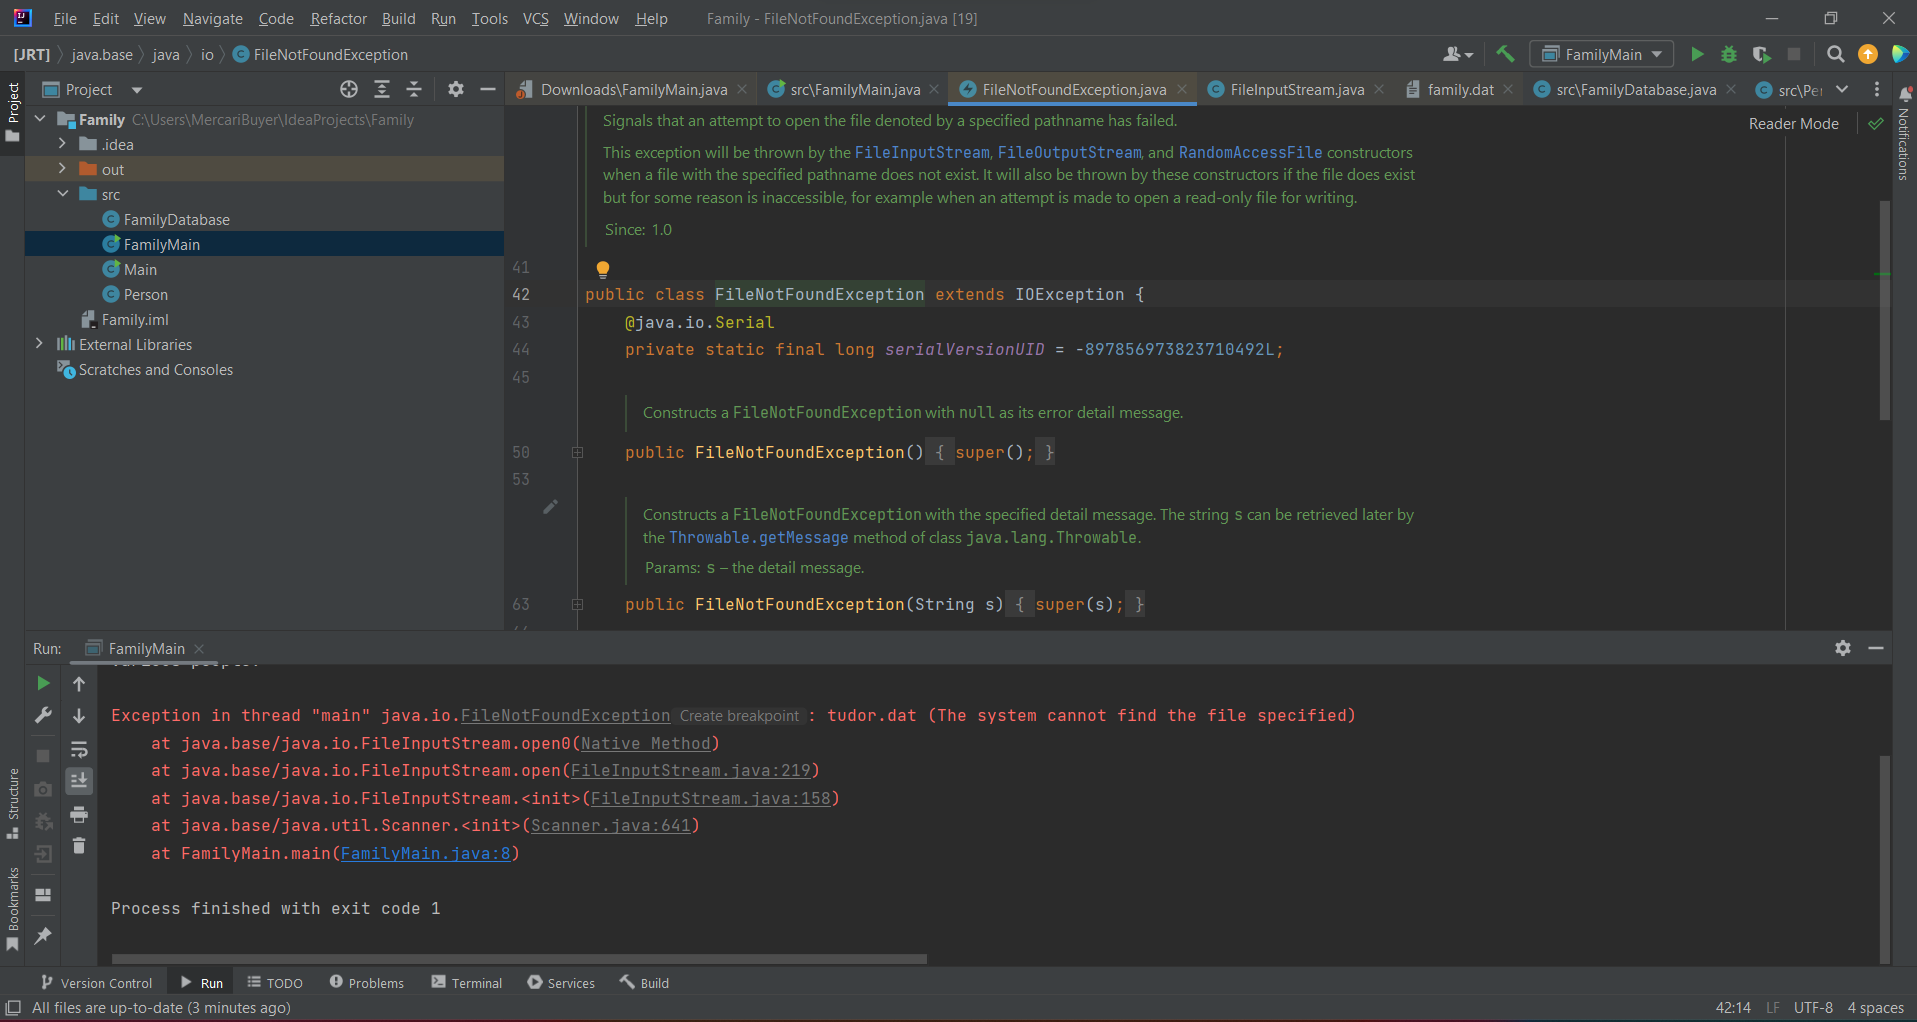Start debugging with the bug icon
This screenshot has height=1022, width=1917.
click(1729, 54)
